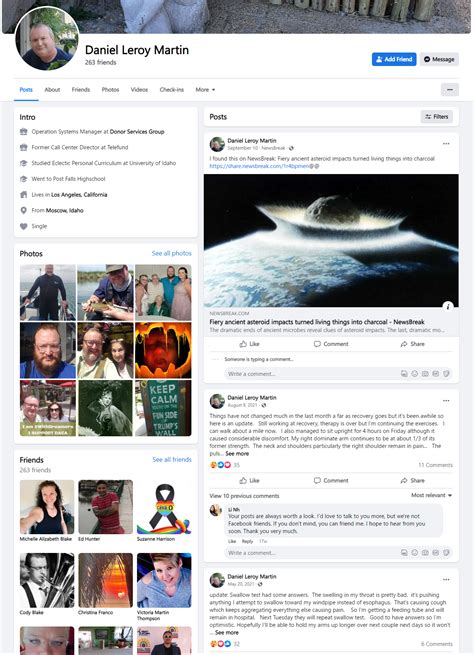The width and height of the screenshot is (474, 655).
Task: Open three-dot menu on August recovery post
Action: coord(446,400)
